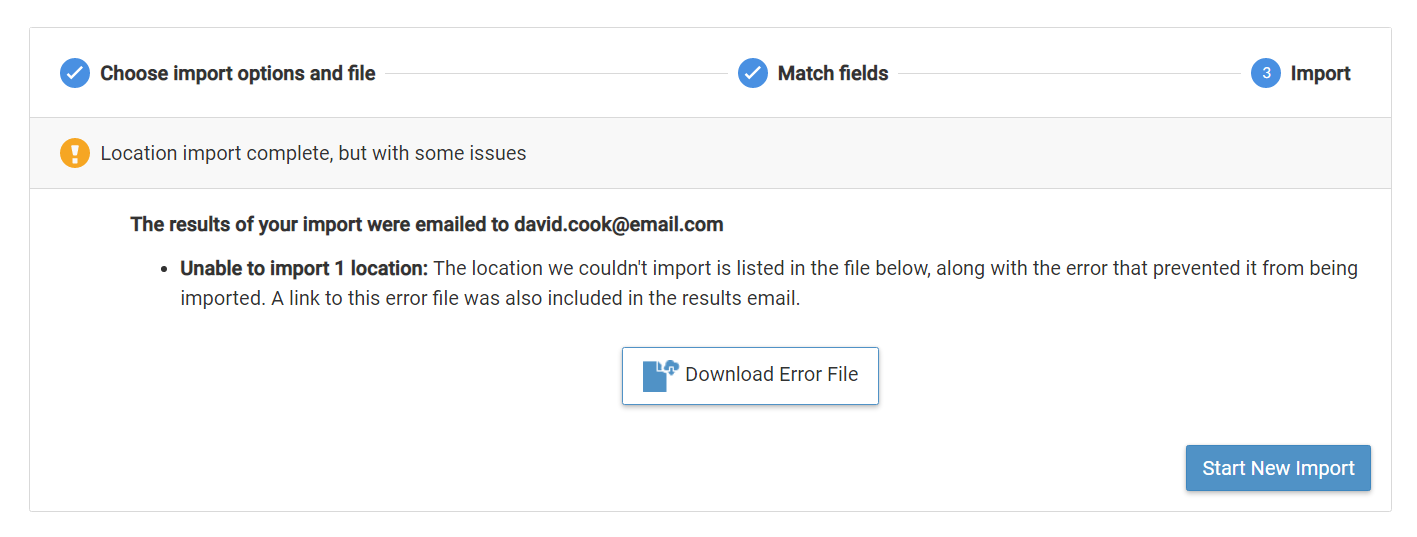Go back to Choose import options step
The width and height of the screenshot is (1417, 537).
pos(238,73)
